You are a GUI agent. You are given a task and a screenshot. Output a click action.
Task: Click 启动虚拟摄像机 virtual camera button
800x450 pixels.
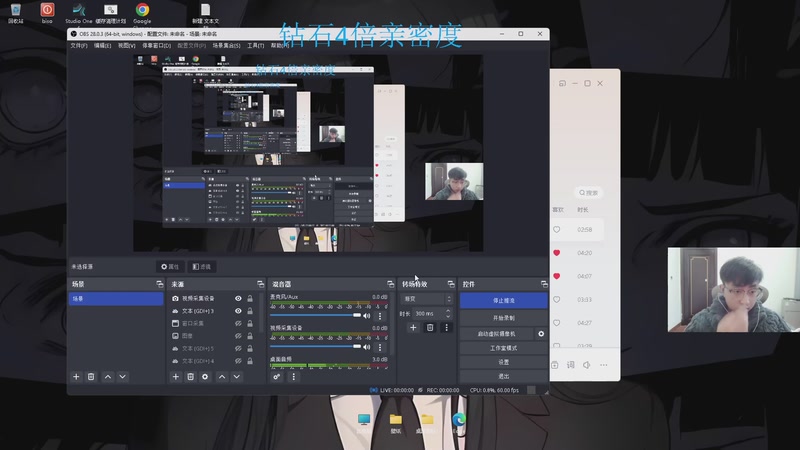tap(496, 334)
